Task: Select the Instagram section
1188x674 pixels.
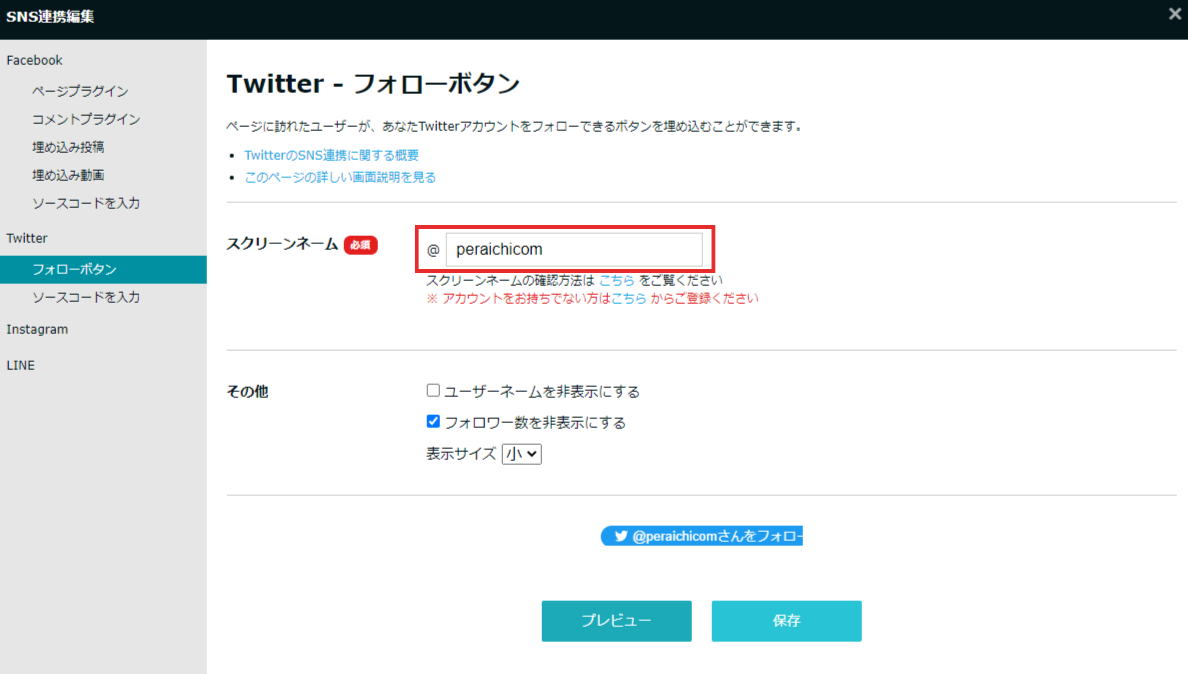Action: (x=37, y=329)
